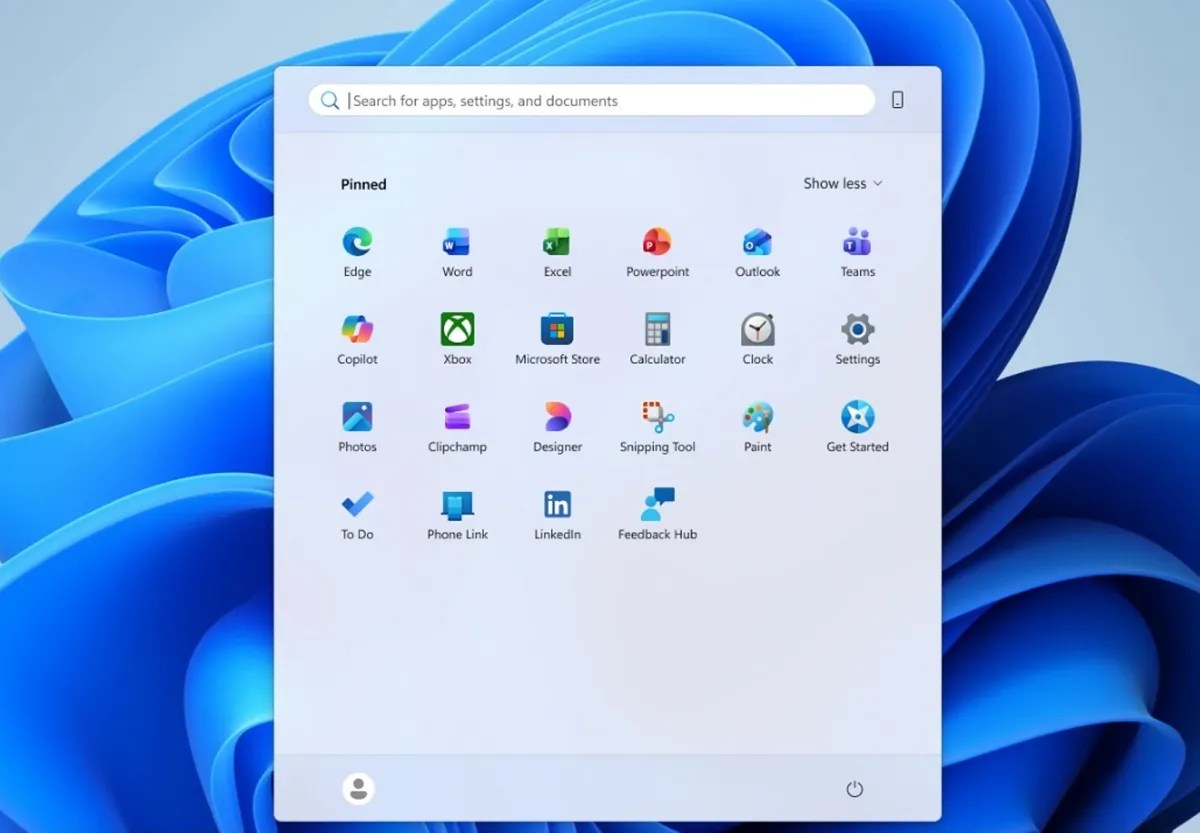1200x833 pixels.
Task: Collapse pinned apps with Show less
Action: click(843, 183)
